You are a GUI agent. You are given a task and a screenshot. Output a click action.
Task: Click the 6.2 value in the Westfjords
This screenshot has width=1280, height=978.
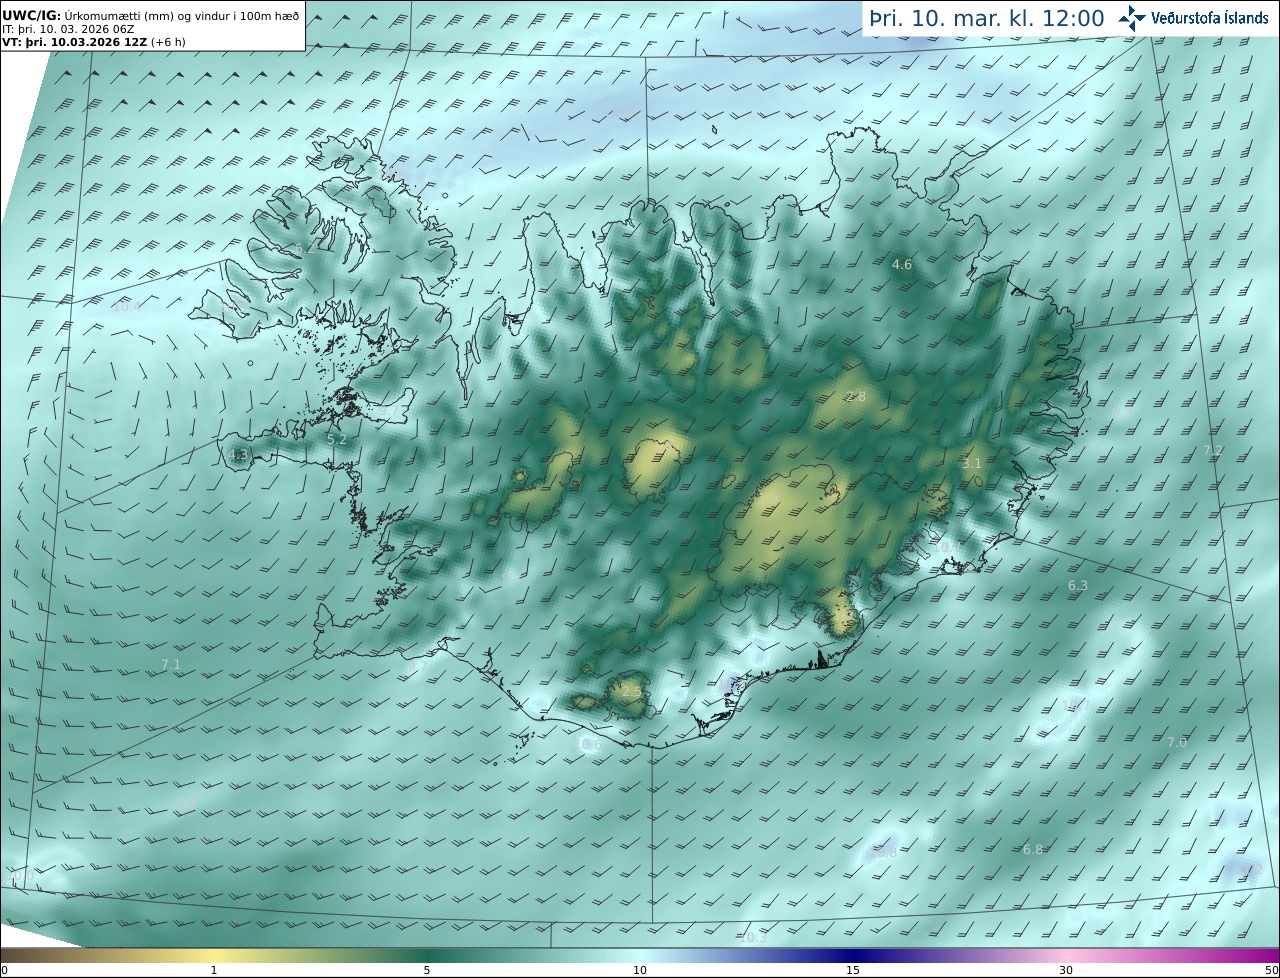coord(304,249)
